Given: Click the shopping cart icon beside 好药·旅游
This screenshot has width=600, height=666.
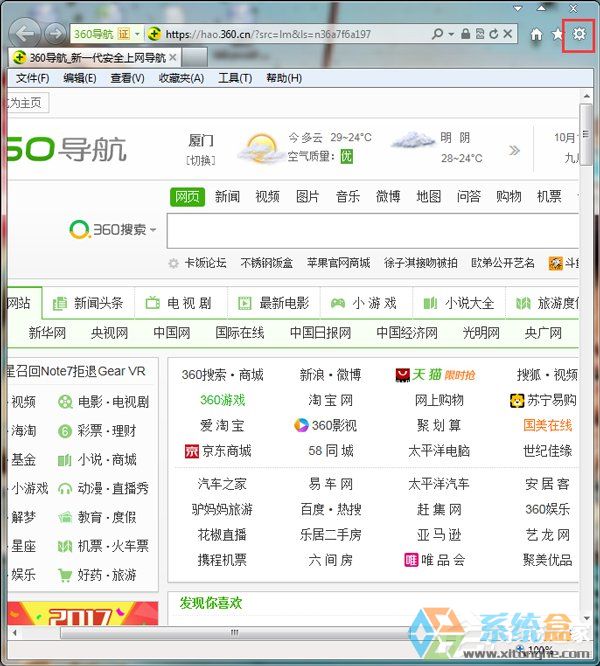Looking at the screenshot, I should point(65,576).
